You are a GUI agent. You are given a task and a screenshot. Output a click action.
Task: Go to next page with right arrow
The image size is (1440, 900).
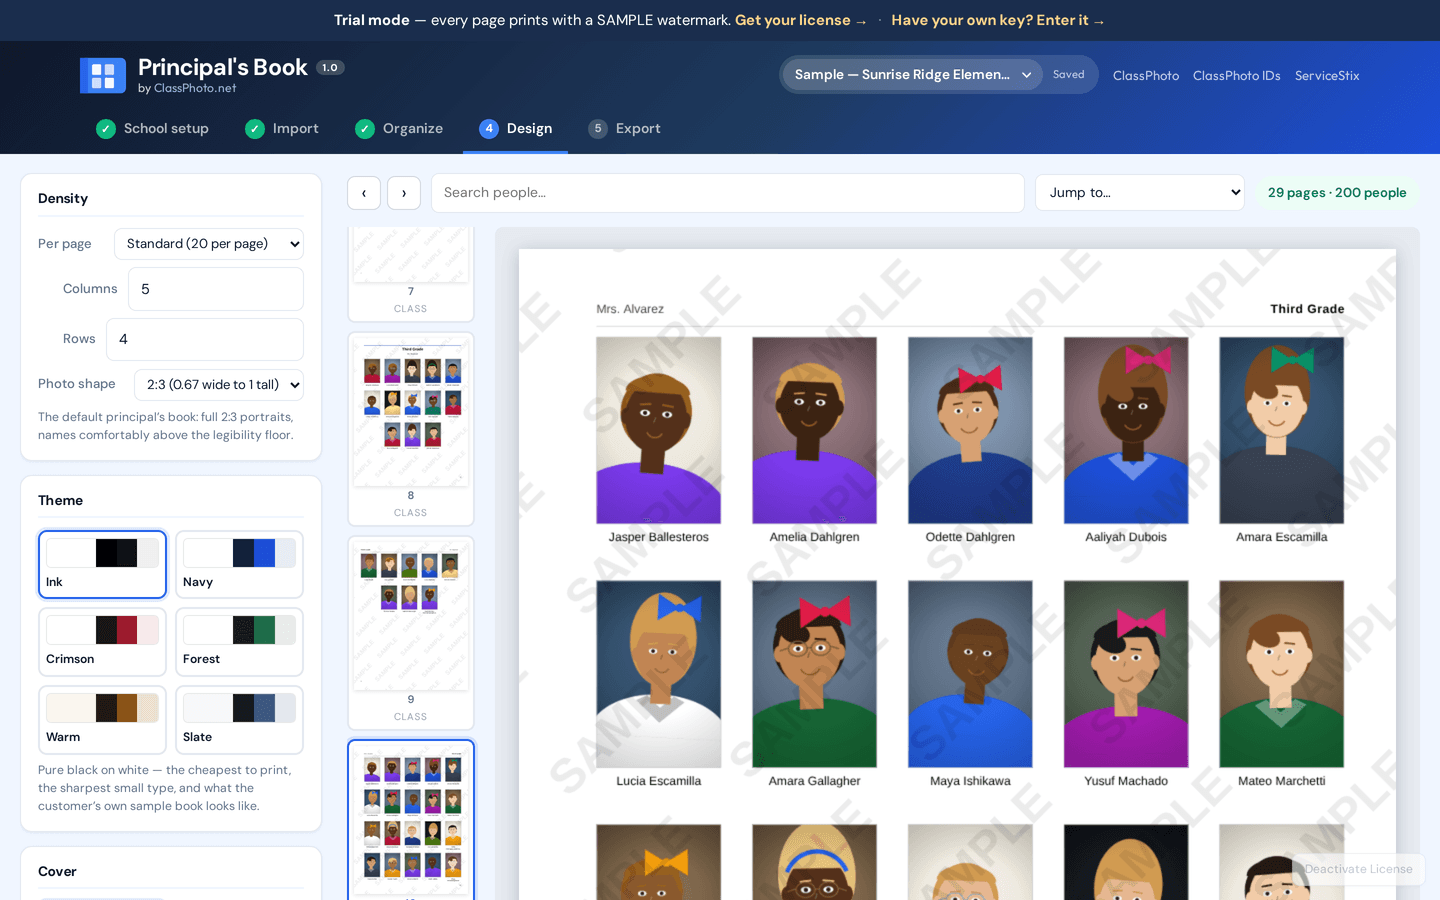[404, 193]
